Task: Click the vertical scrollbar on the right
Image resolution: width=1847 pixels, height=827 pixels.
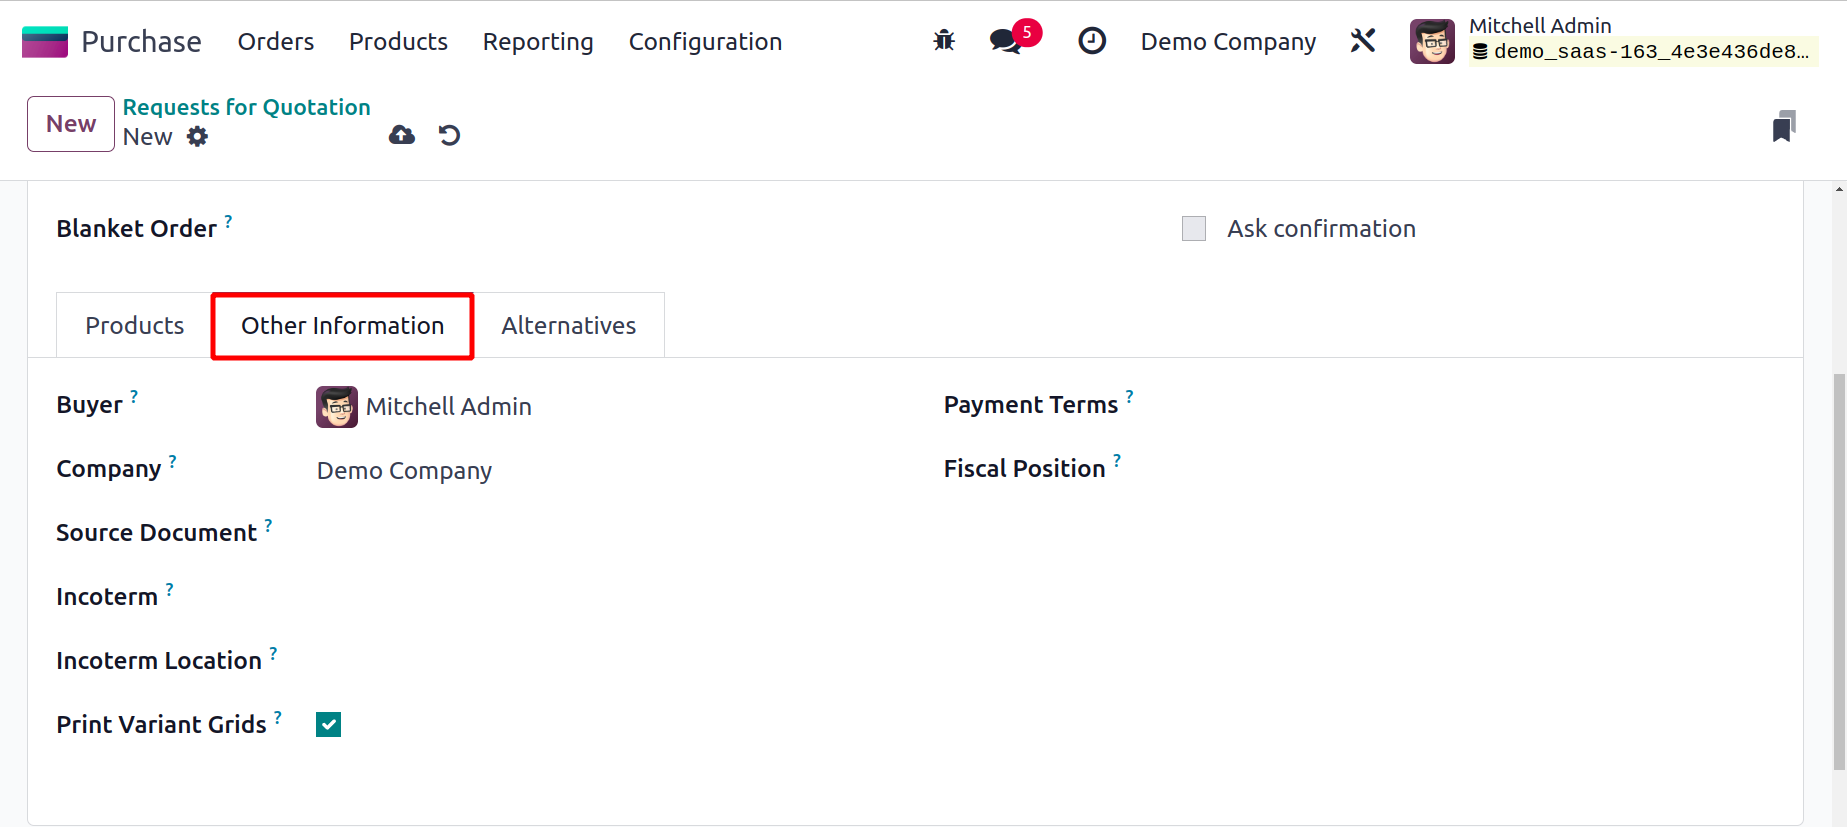Action: point(1839,570)
